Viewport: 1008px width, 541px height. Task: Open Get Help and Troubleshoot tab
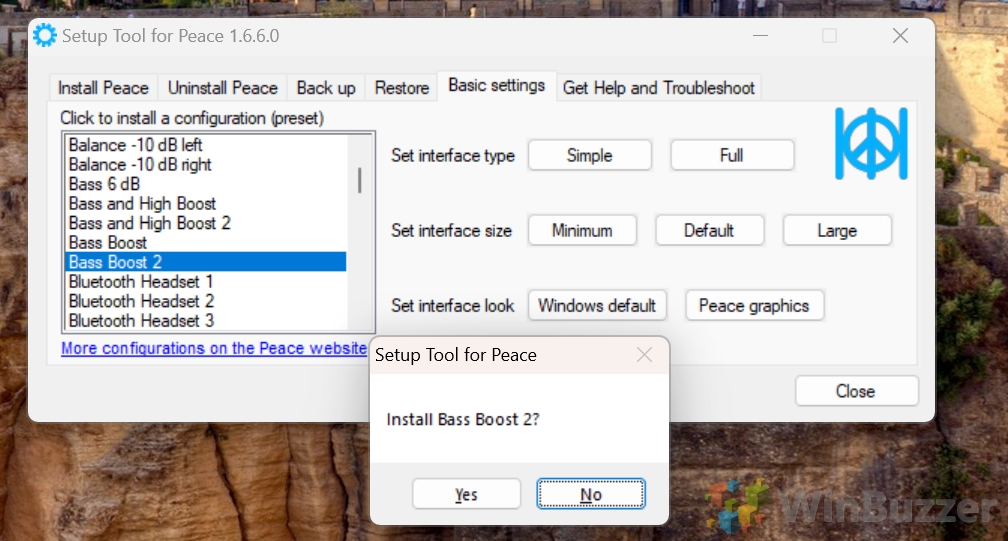(659, 88)
